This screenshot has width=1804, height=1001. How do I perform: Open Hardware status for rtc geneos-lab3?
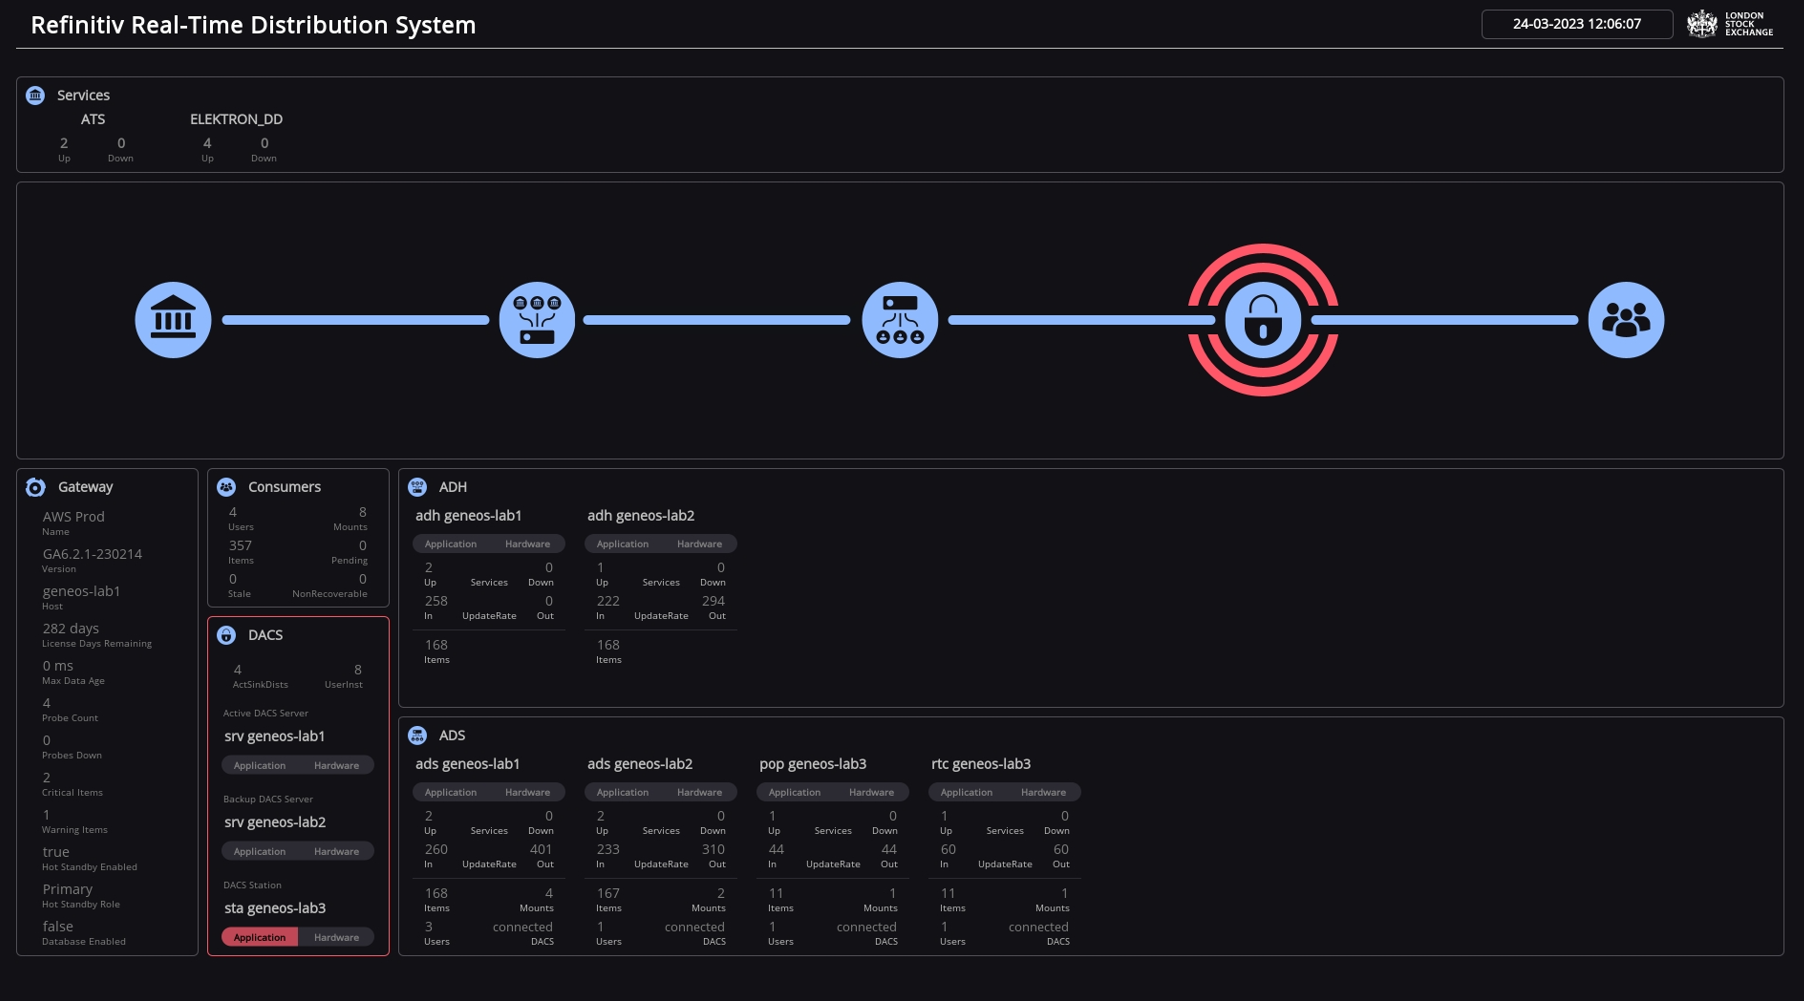pyautogui.click(x=1043, y=792)
